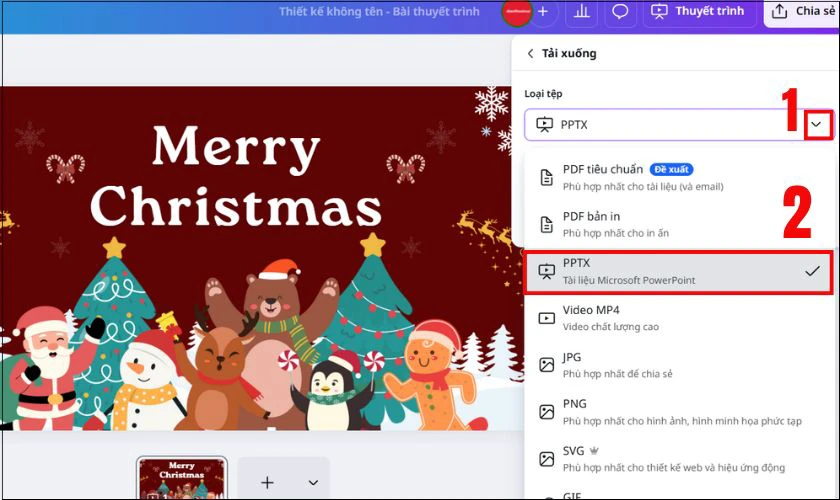
Task: Click the checkmark on PPTX row
Action: [812, 271]
